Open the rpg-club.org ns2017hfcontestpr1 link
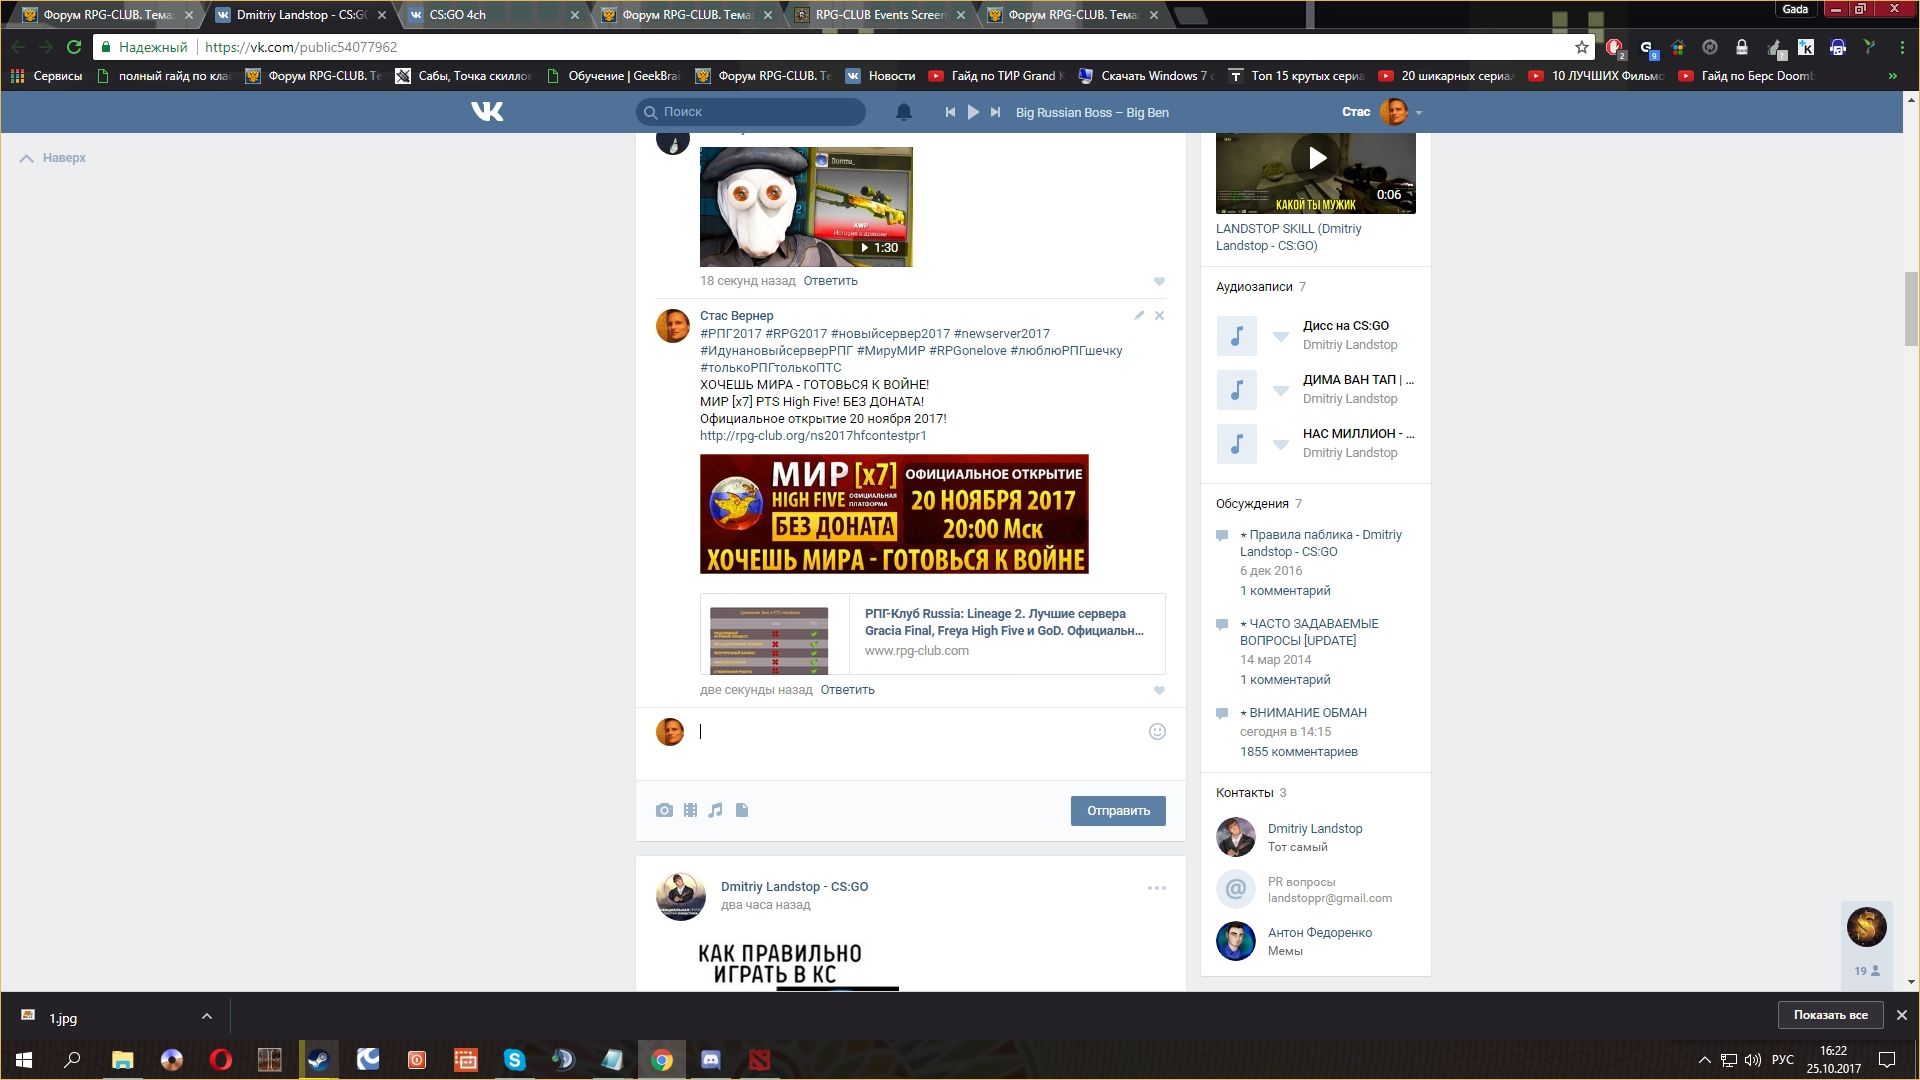 pos(813,436)
